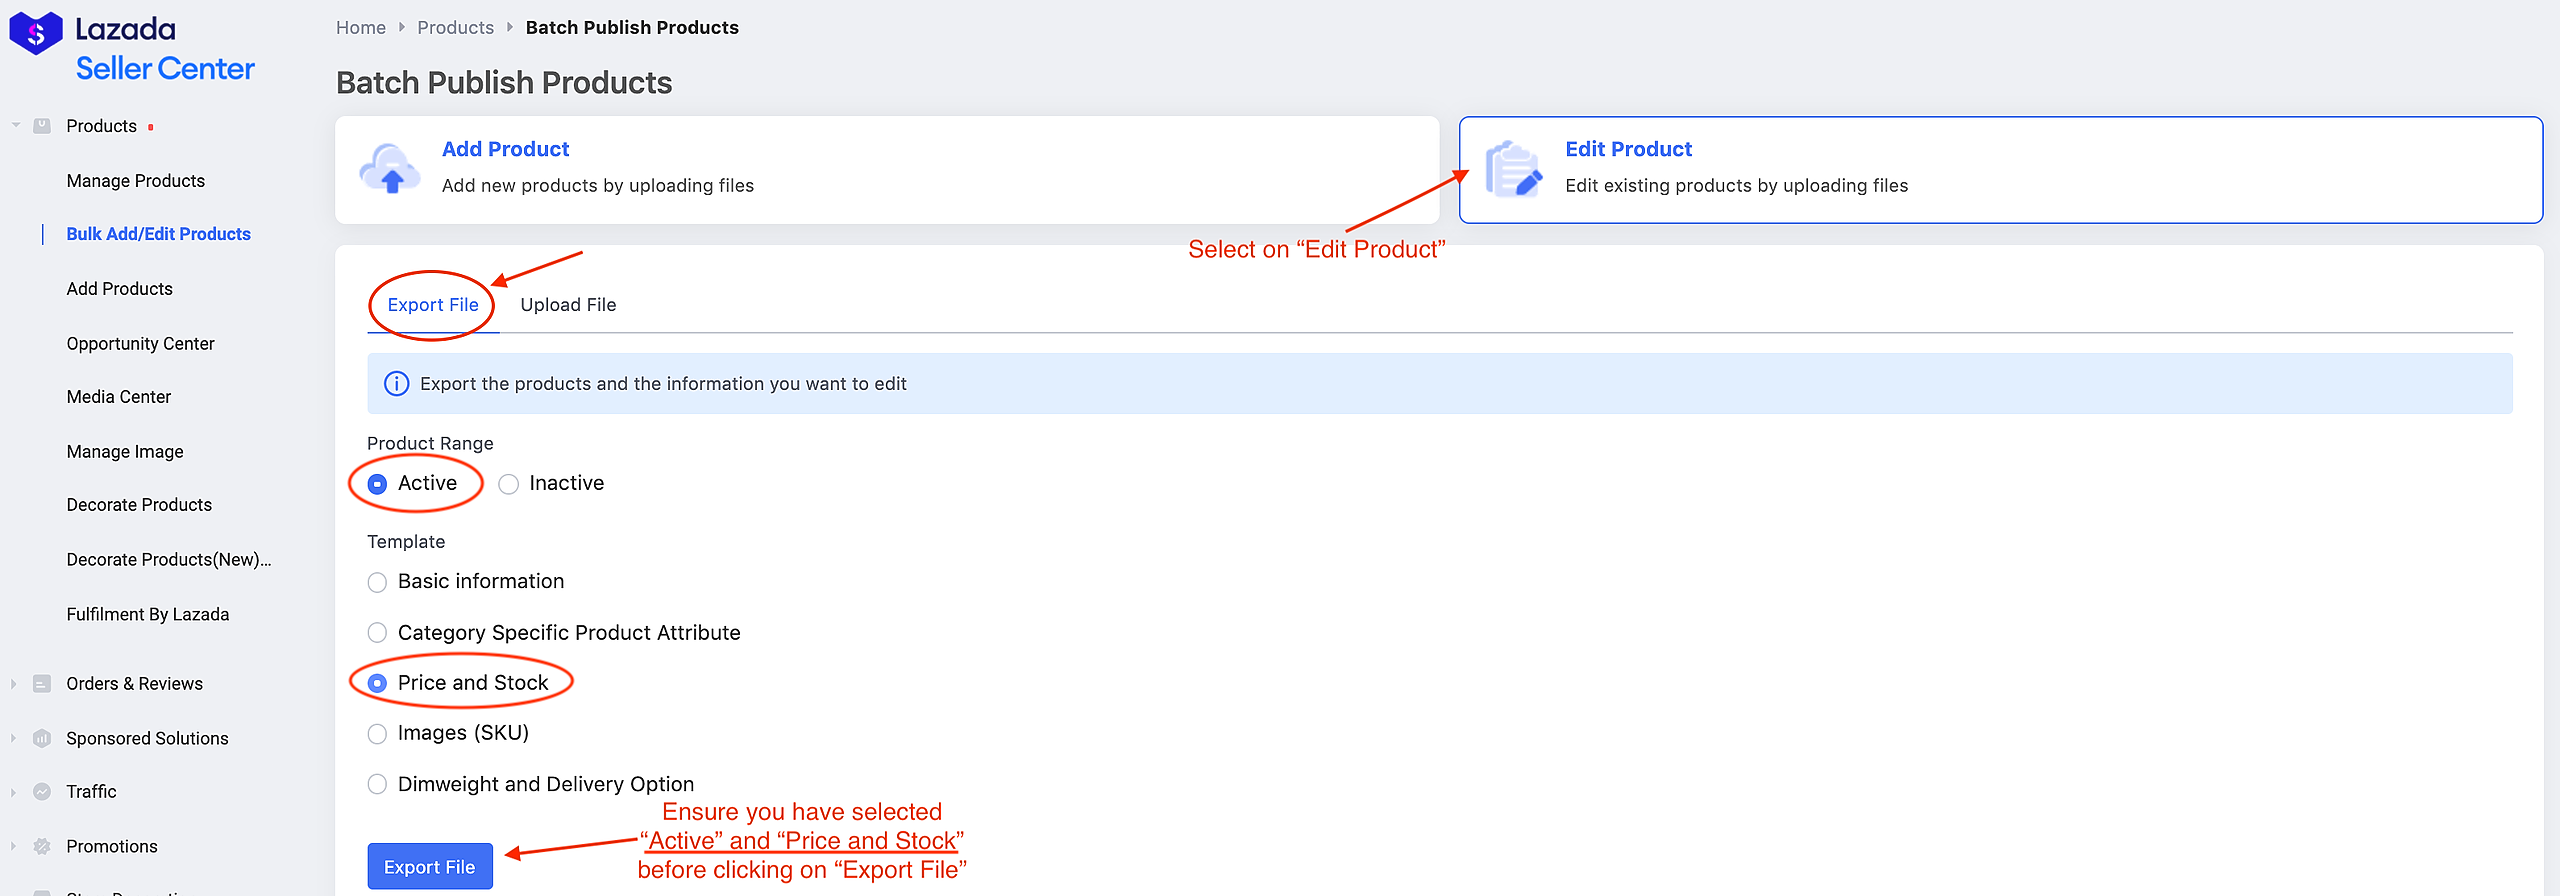The width and height of the screenshot is (2560, 896).
Task: Select the Inactive product range radio
Action: [x=509, y=484]
